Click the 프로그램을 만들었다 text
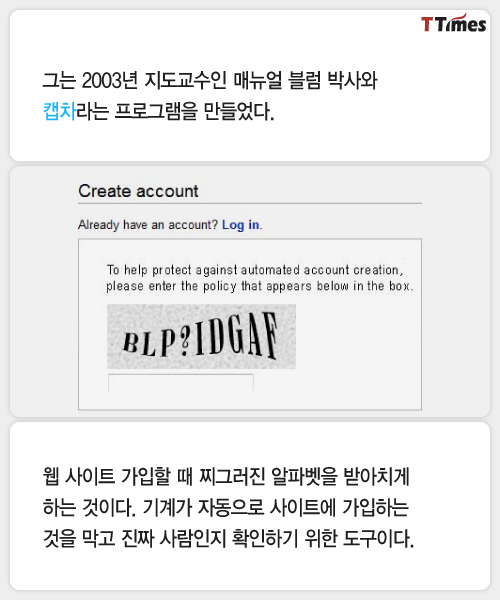 click(x=194, y=111)
